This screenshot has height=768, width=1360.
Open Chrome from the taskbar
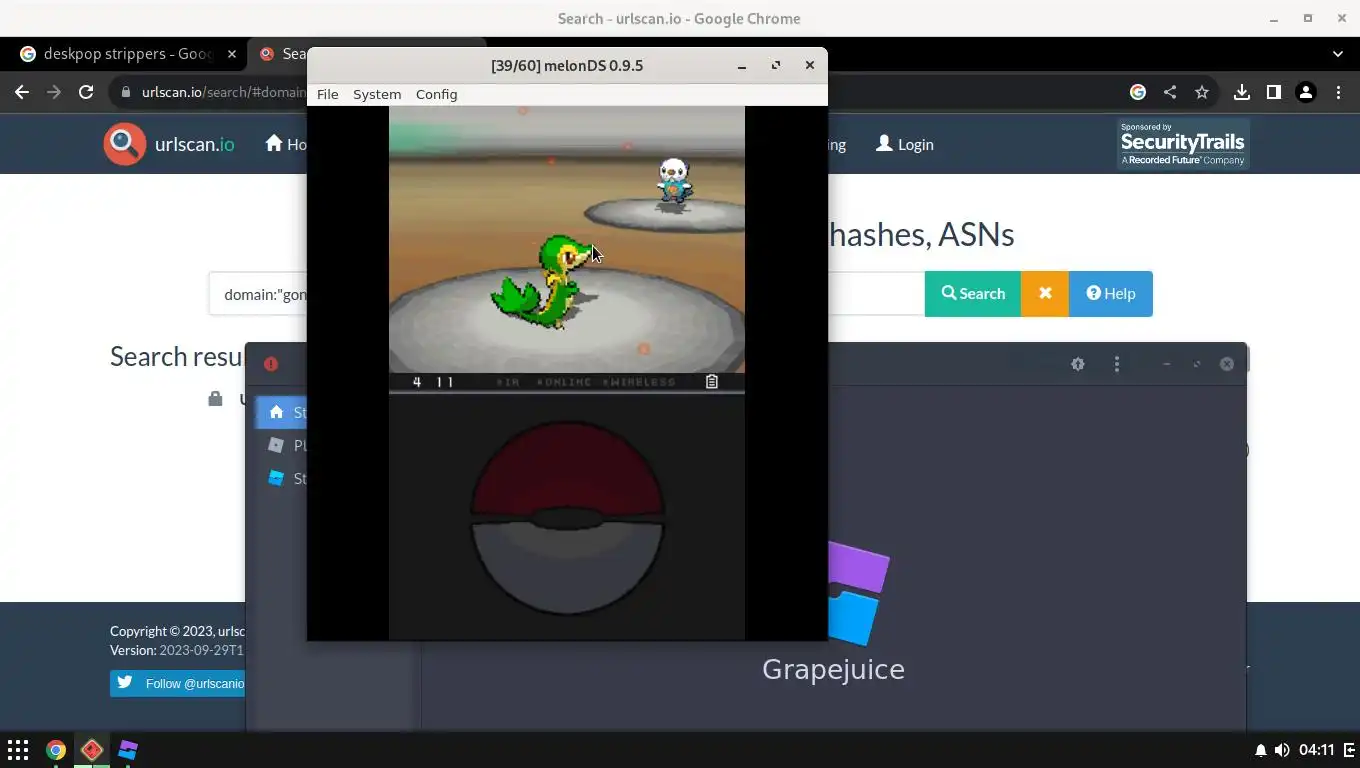pos(56,749)
